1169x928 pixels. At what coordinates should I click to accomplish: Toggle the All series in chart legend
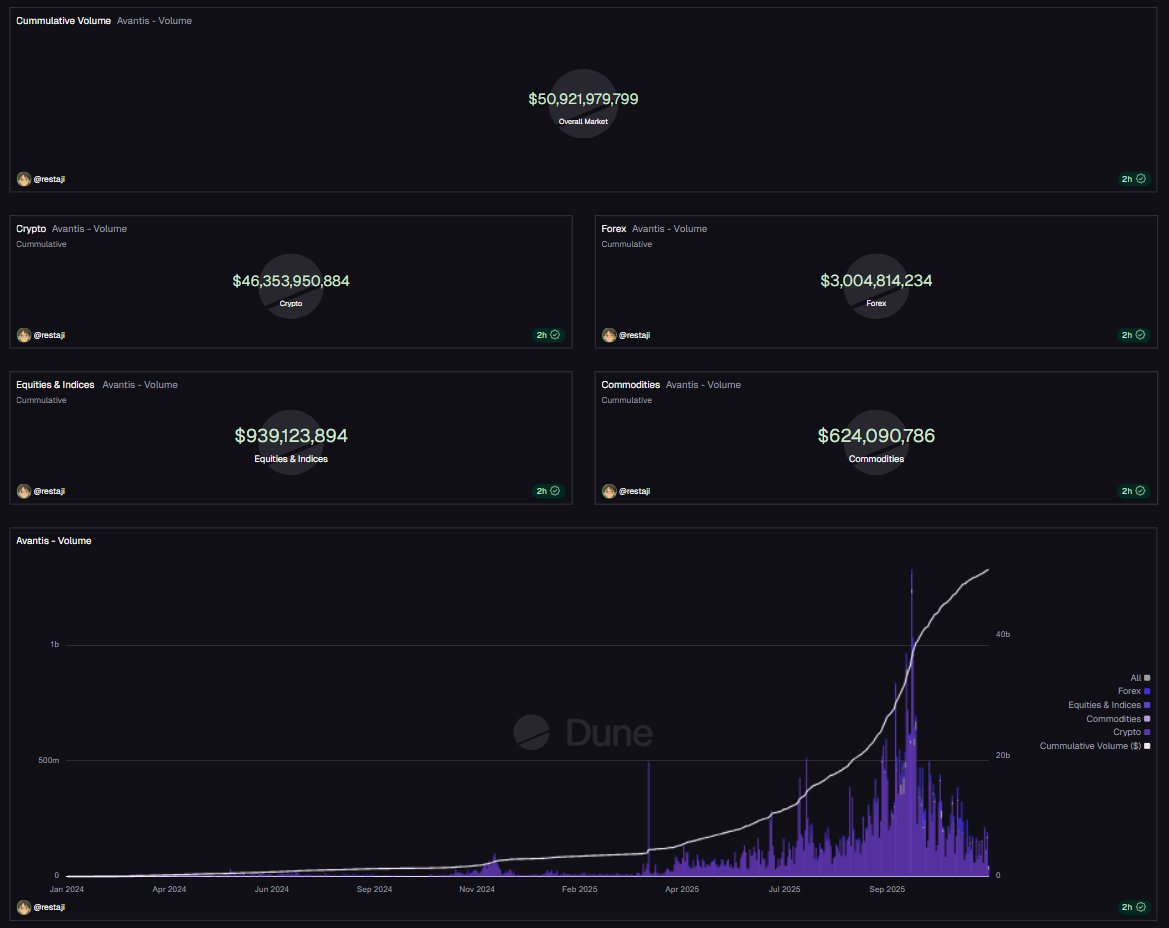[1140, 678]
